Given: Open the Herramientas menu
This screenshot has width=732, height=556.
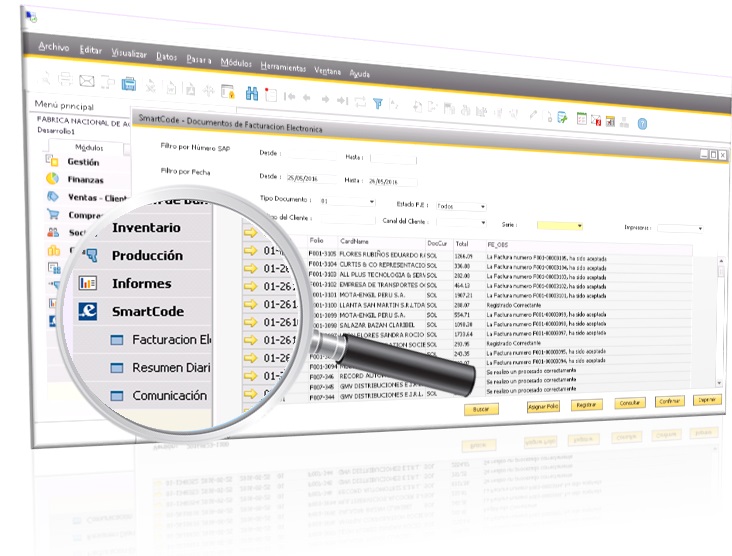Looking at the screenshot, I should (282, 67).
